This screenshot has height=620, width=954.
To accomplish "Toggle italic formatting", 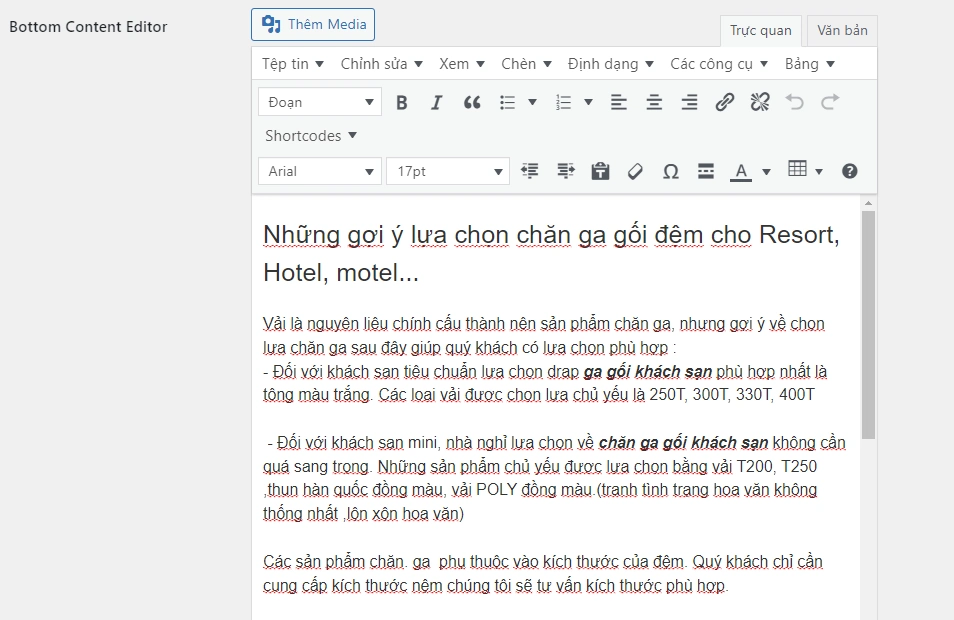I will click(436, 102).
